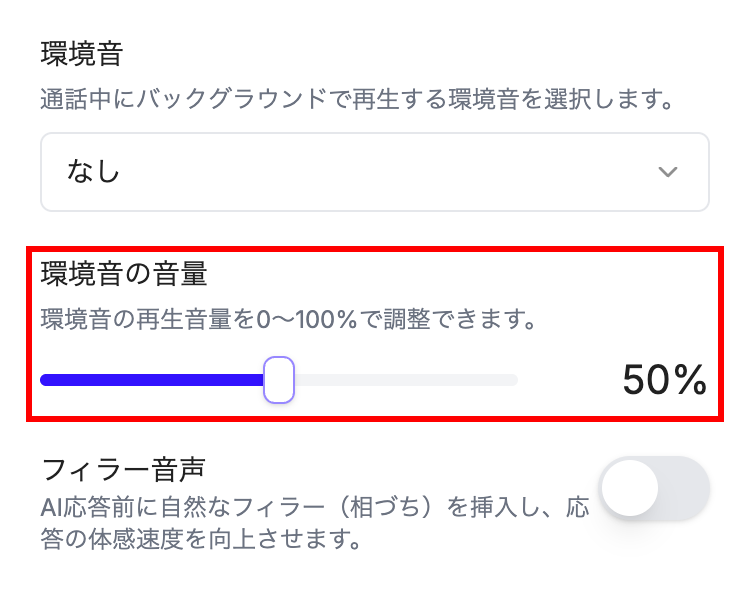The height and width of the screenshot is (596, 750).
Task: Click the white knob of フィラー音声 switch
Action: [x=629, y=488]
